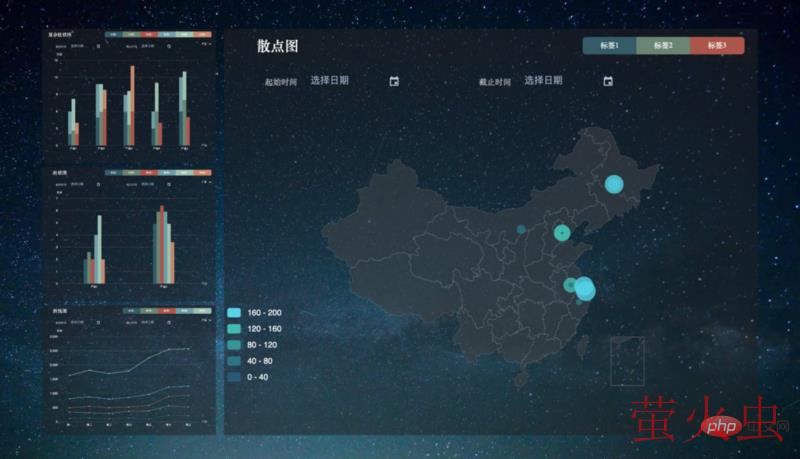Select dark teal tab in line chart panel
This screenshot has width=800, height=459.
point(131,311)
